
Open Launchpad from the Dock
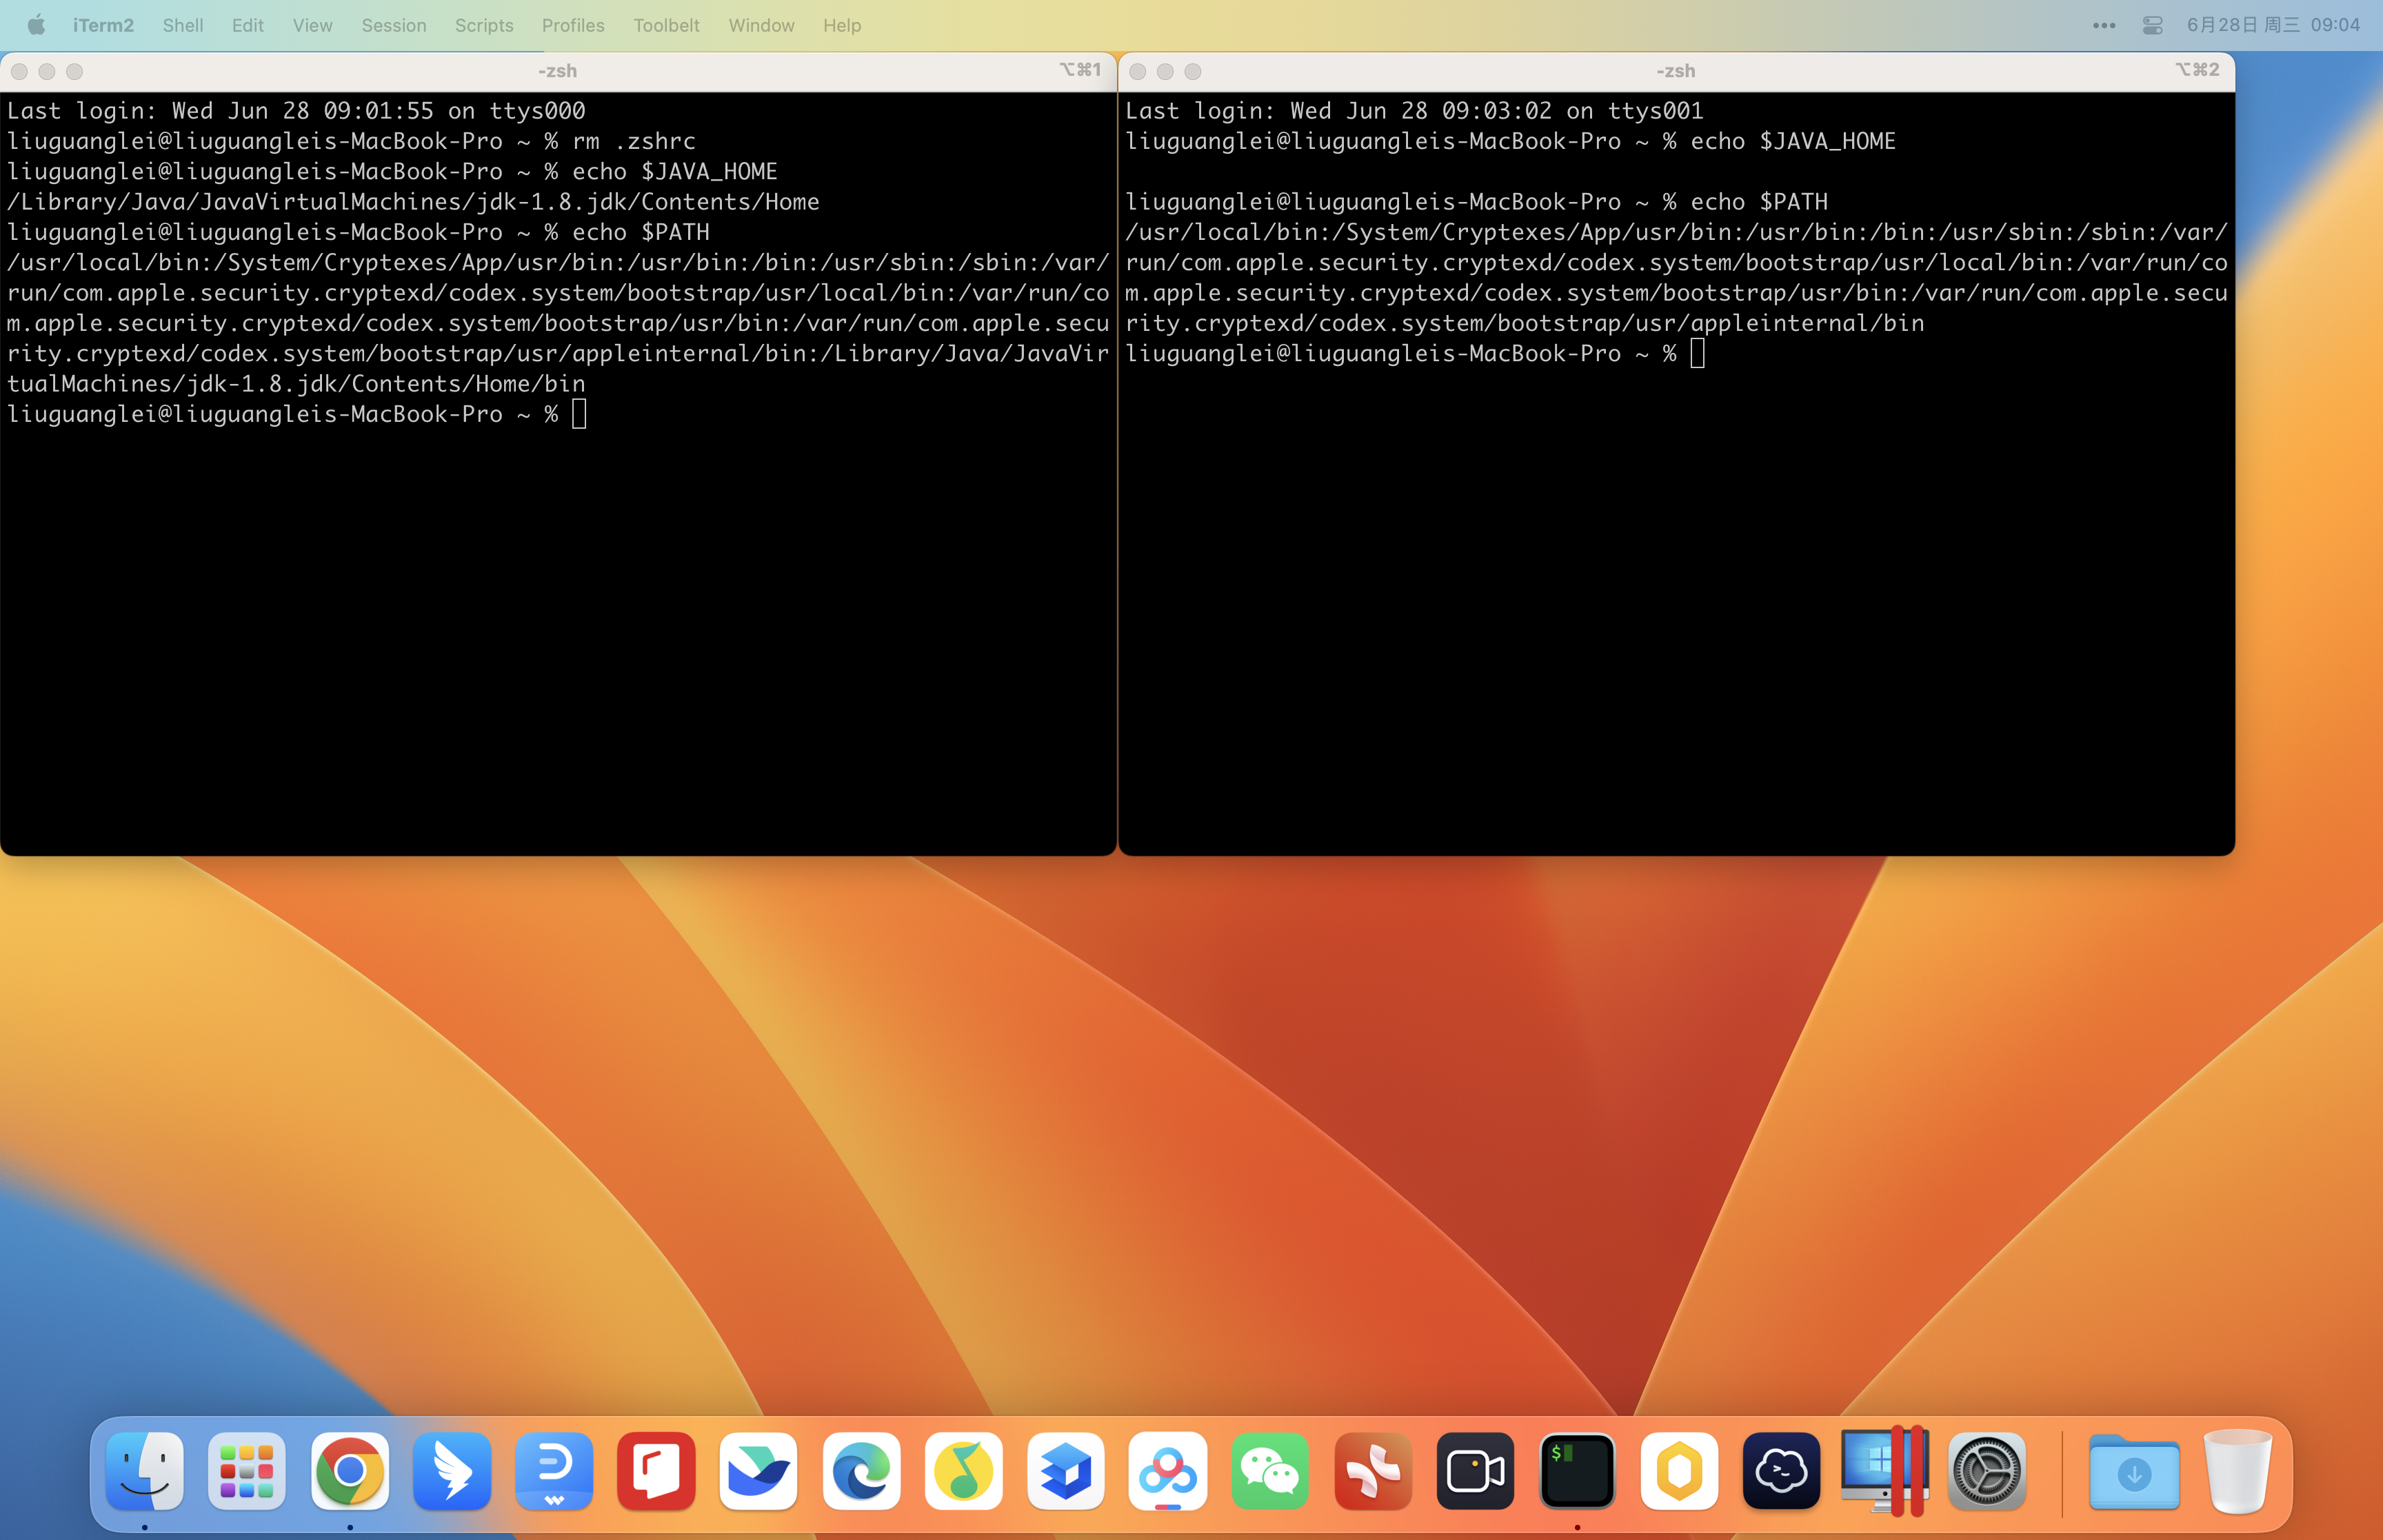tap(247, 1471)
